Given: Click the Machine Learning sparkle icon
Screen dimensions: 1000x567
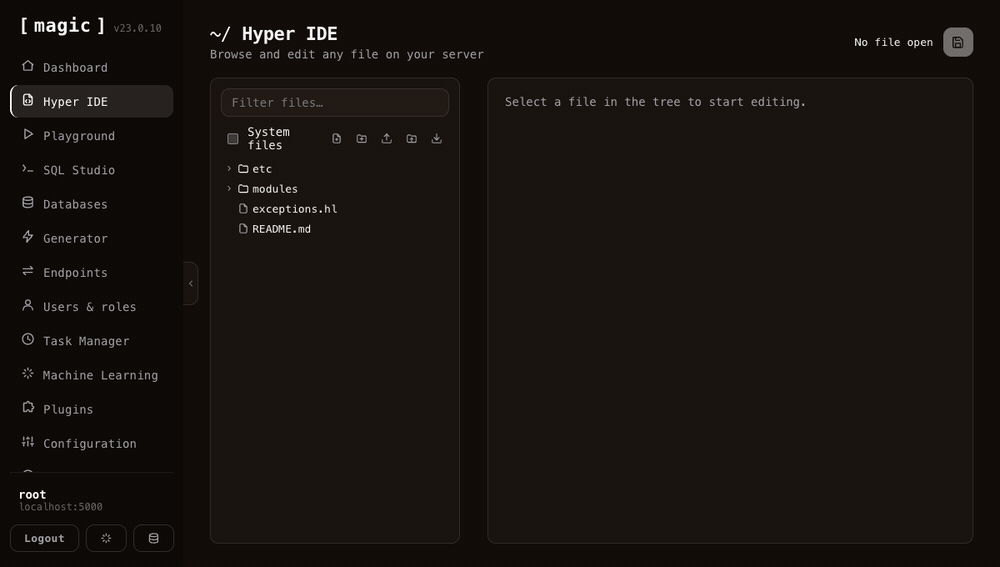Looking at the screenshot, I should (27, 374).
